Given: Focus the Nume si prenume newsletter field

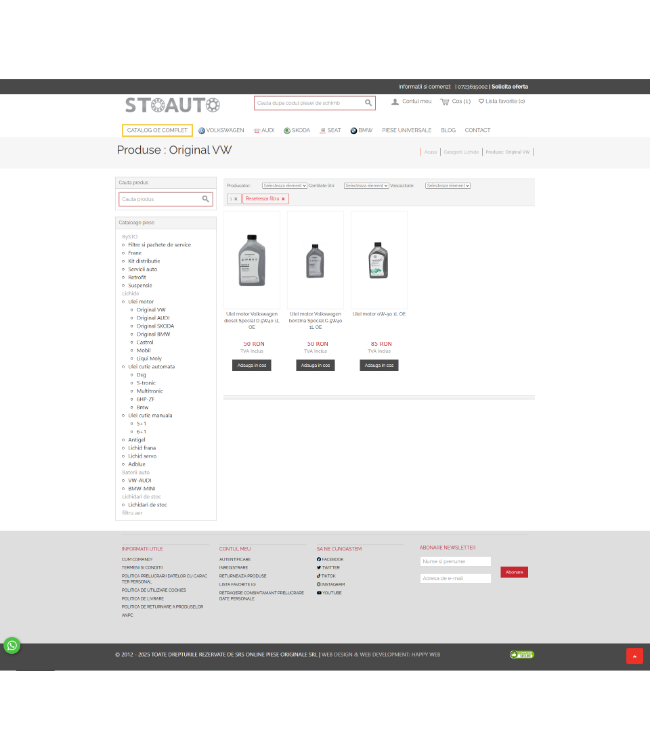Looking at the screenshot, I should (x=455, y=562).
